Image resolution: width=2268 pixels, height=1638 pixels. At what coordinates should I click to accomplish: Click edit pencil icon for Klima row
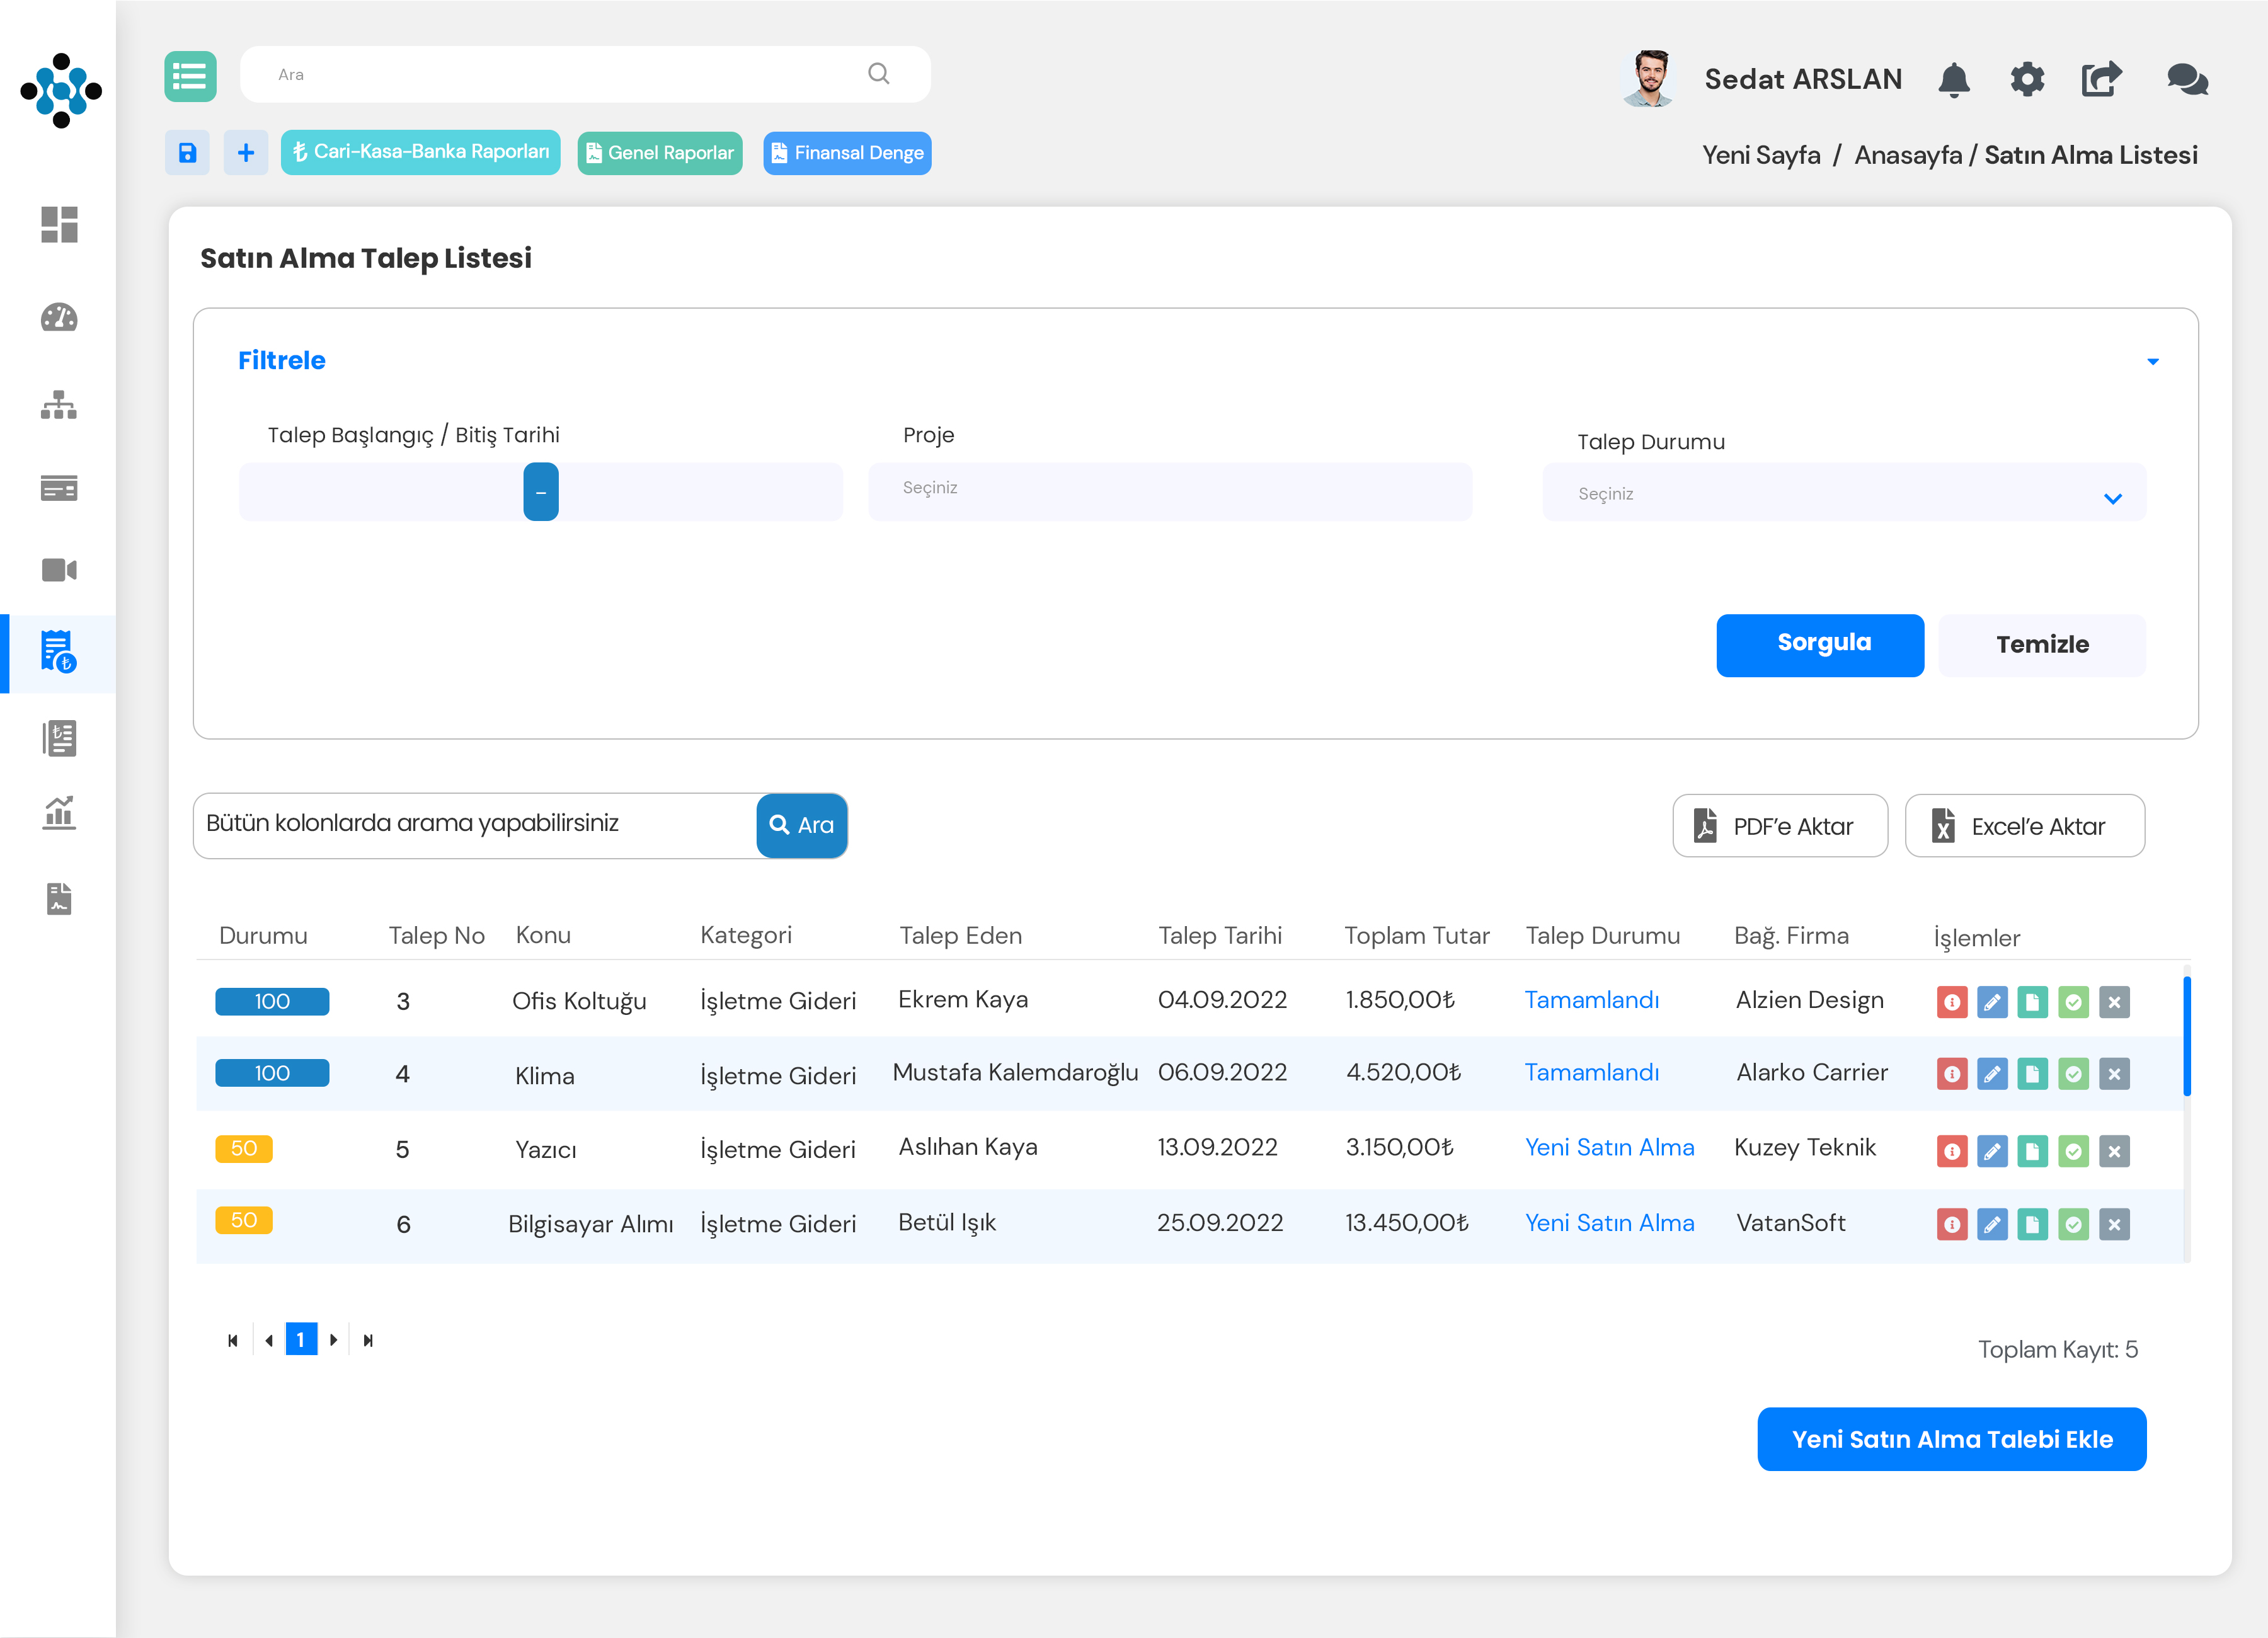(x=1992, y=1074)
